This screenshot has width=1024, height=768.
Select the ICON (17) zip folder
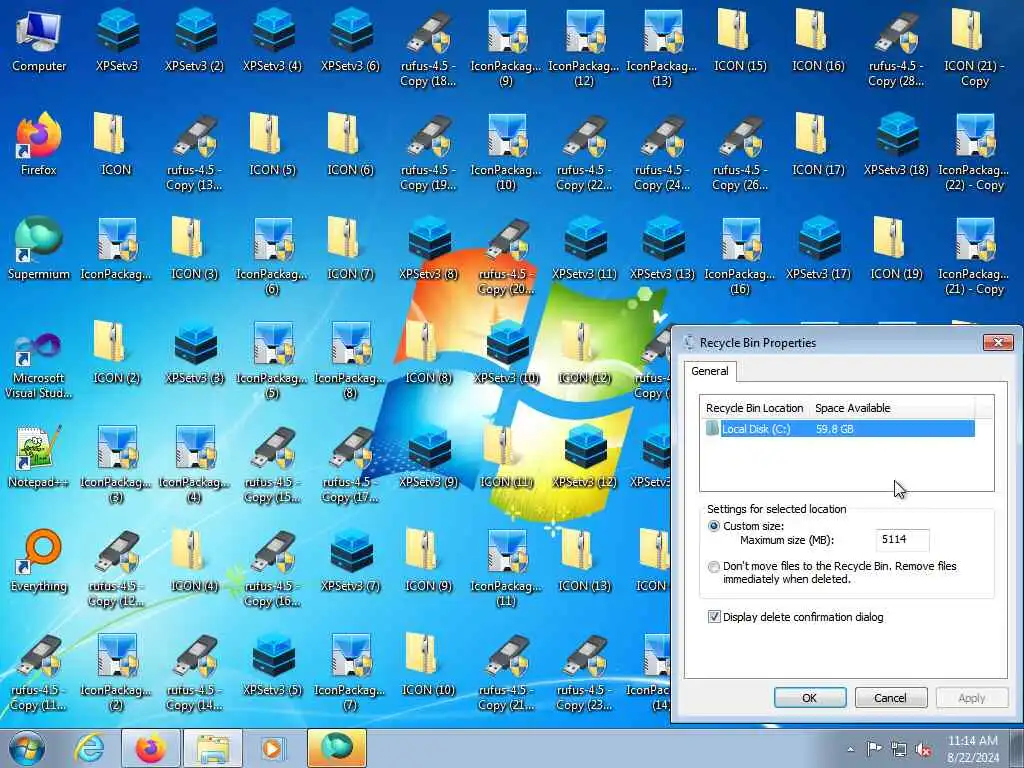(x=818, y=145)
